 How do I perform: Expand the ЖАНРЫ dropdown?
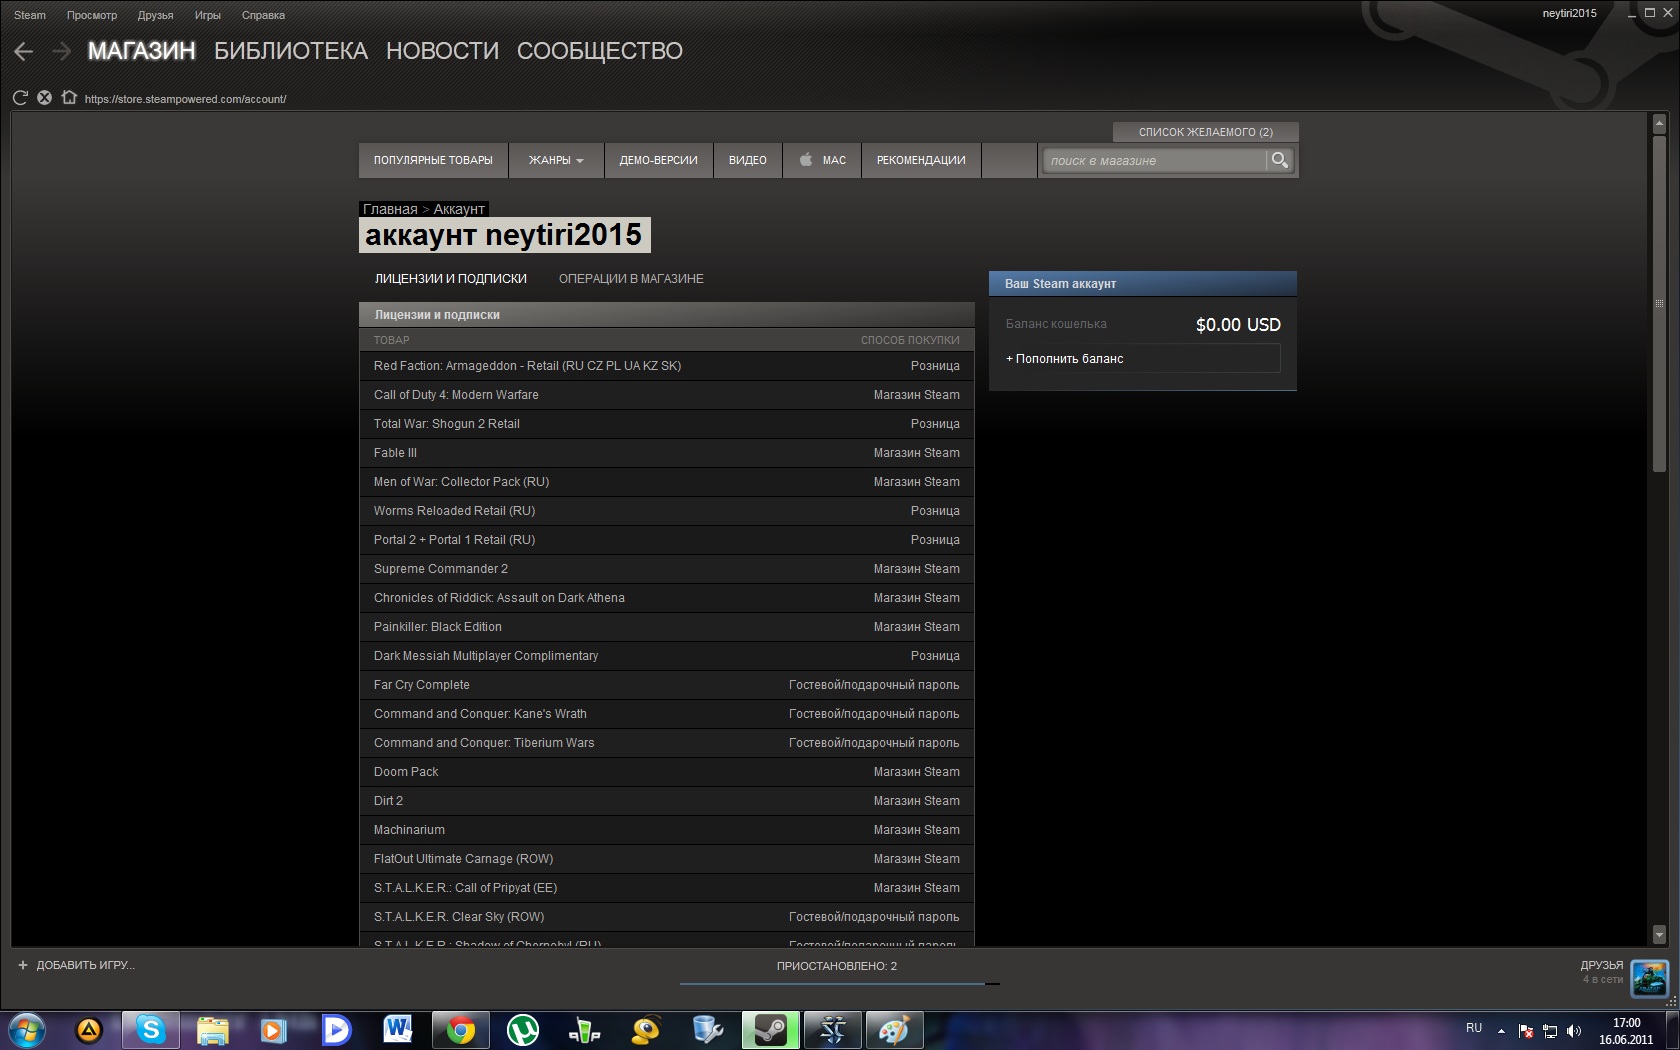click(556, 160)
